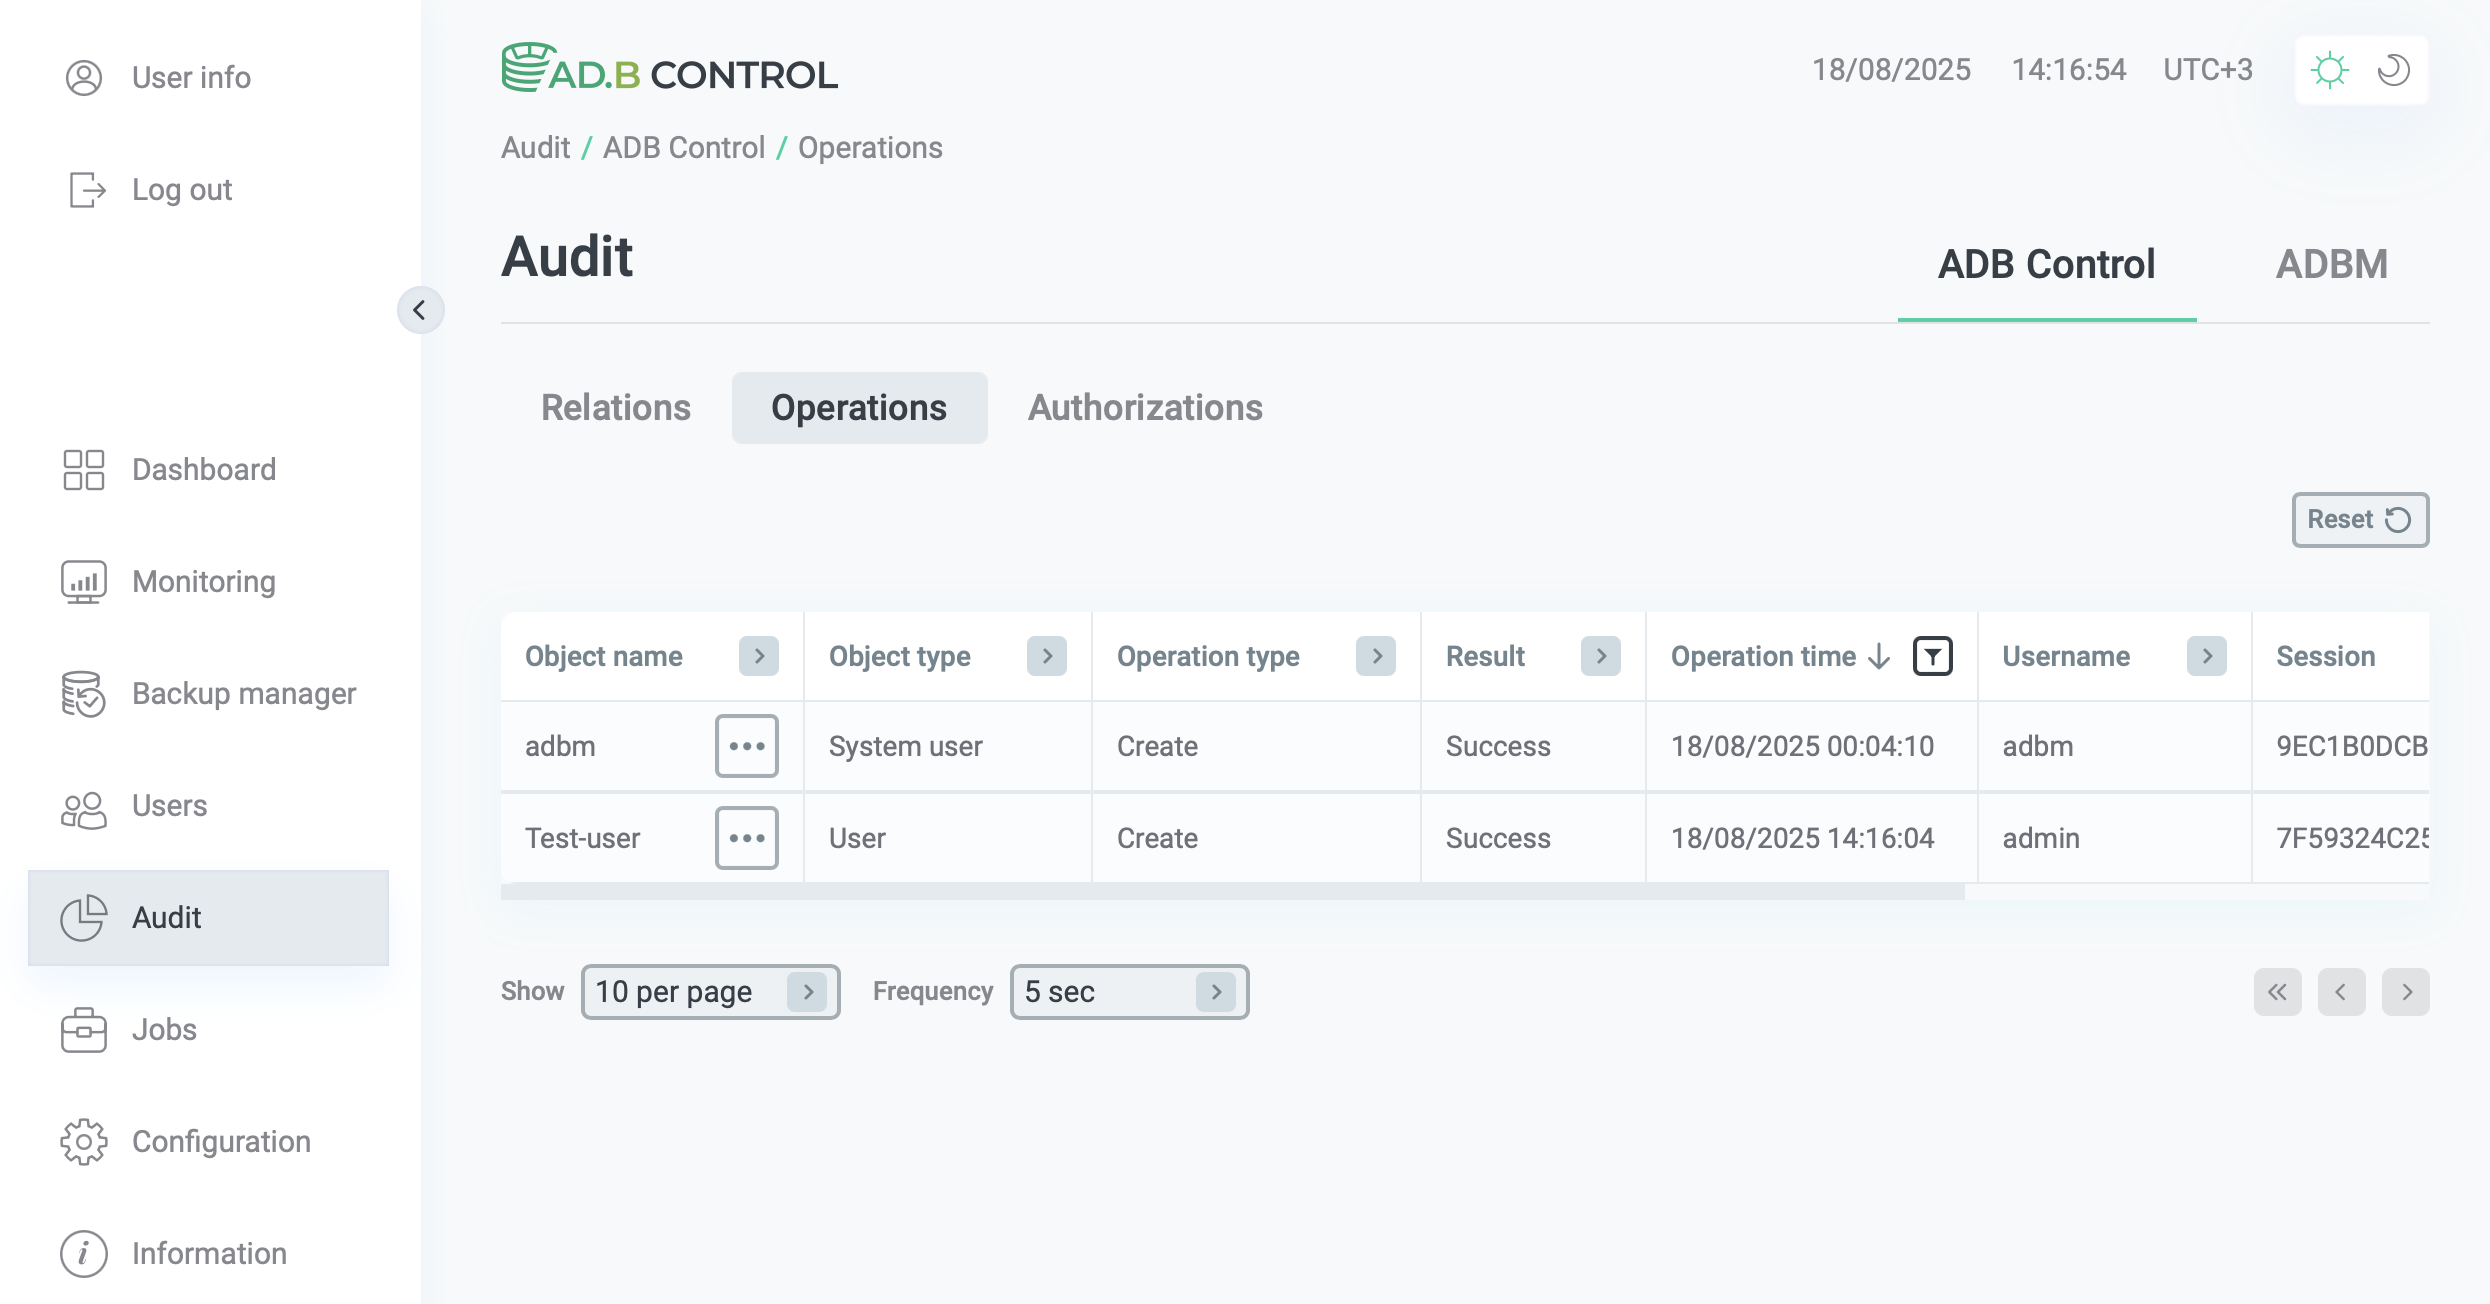The height and width of the screenshot is (1304, 2490).
Task: Open the Backup manager
Action: click(244, 693)
